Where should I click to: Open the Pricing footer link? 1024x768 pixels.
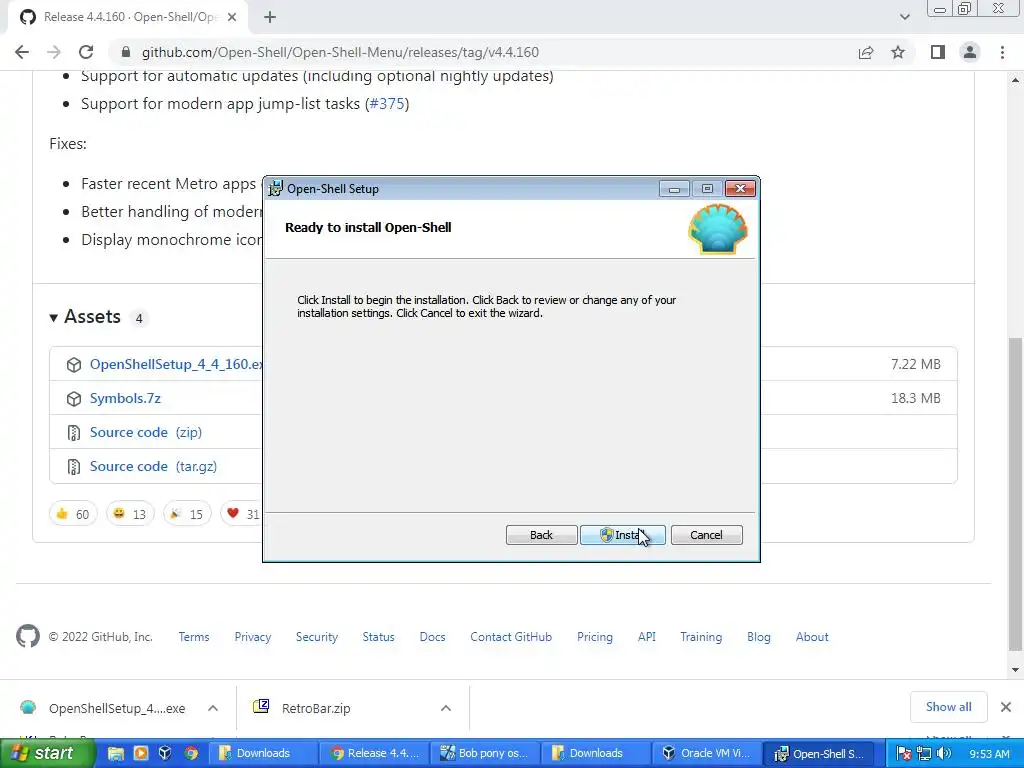pos(595,637)
